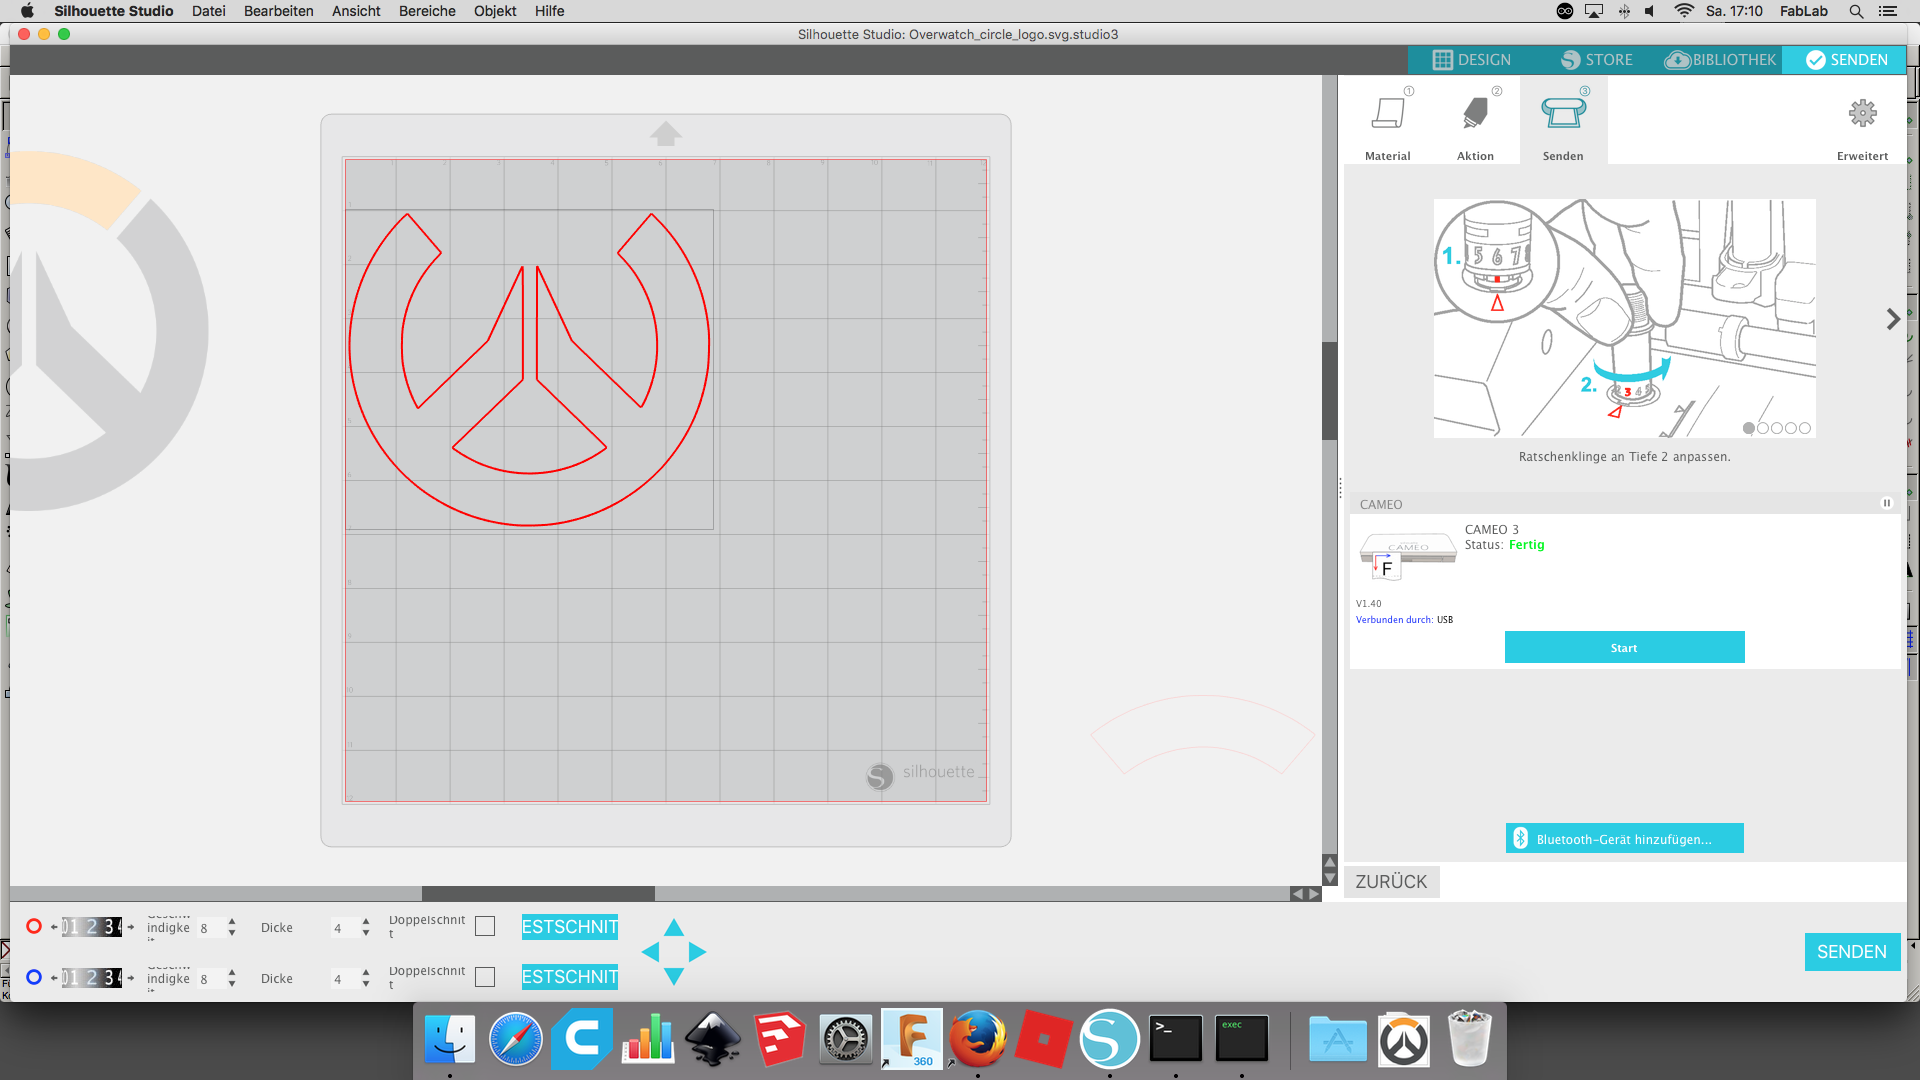Open System Preferences gear in dock

pos(846,1040)
